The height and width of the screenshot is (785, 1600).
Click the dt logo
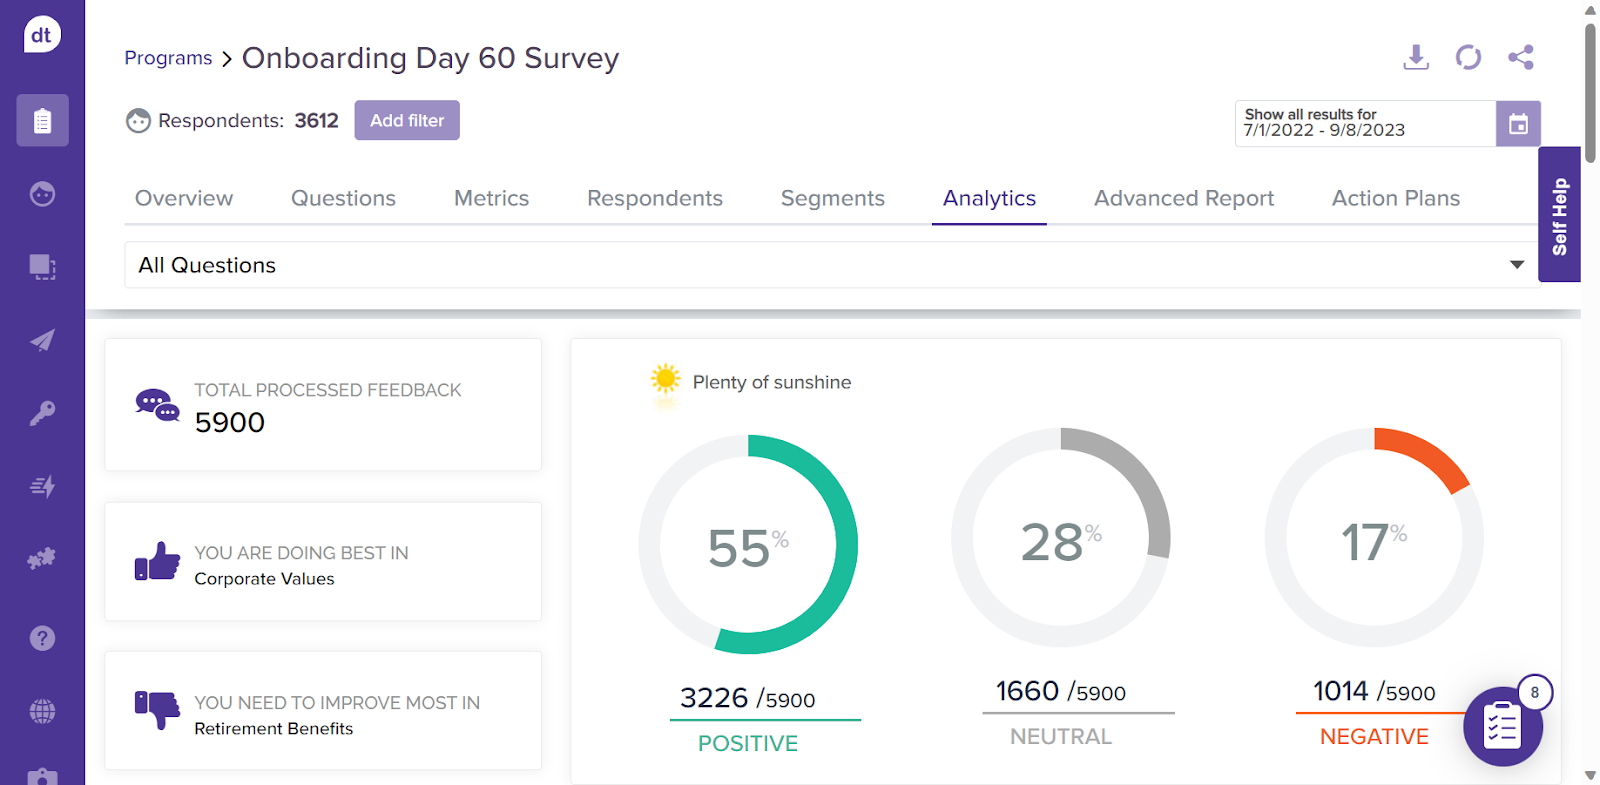42,35
